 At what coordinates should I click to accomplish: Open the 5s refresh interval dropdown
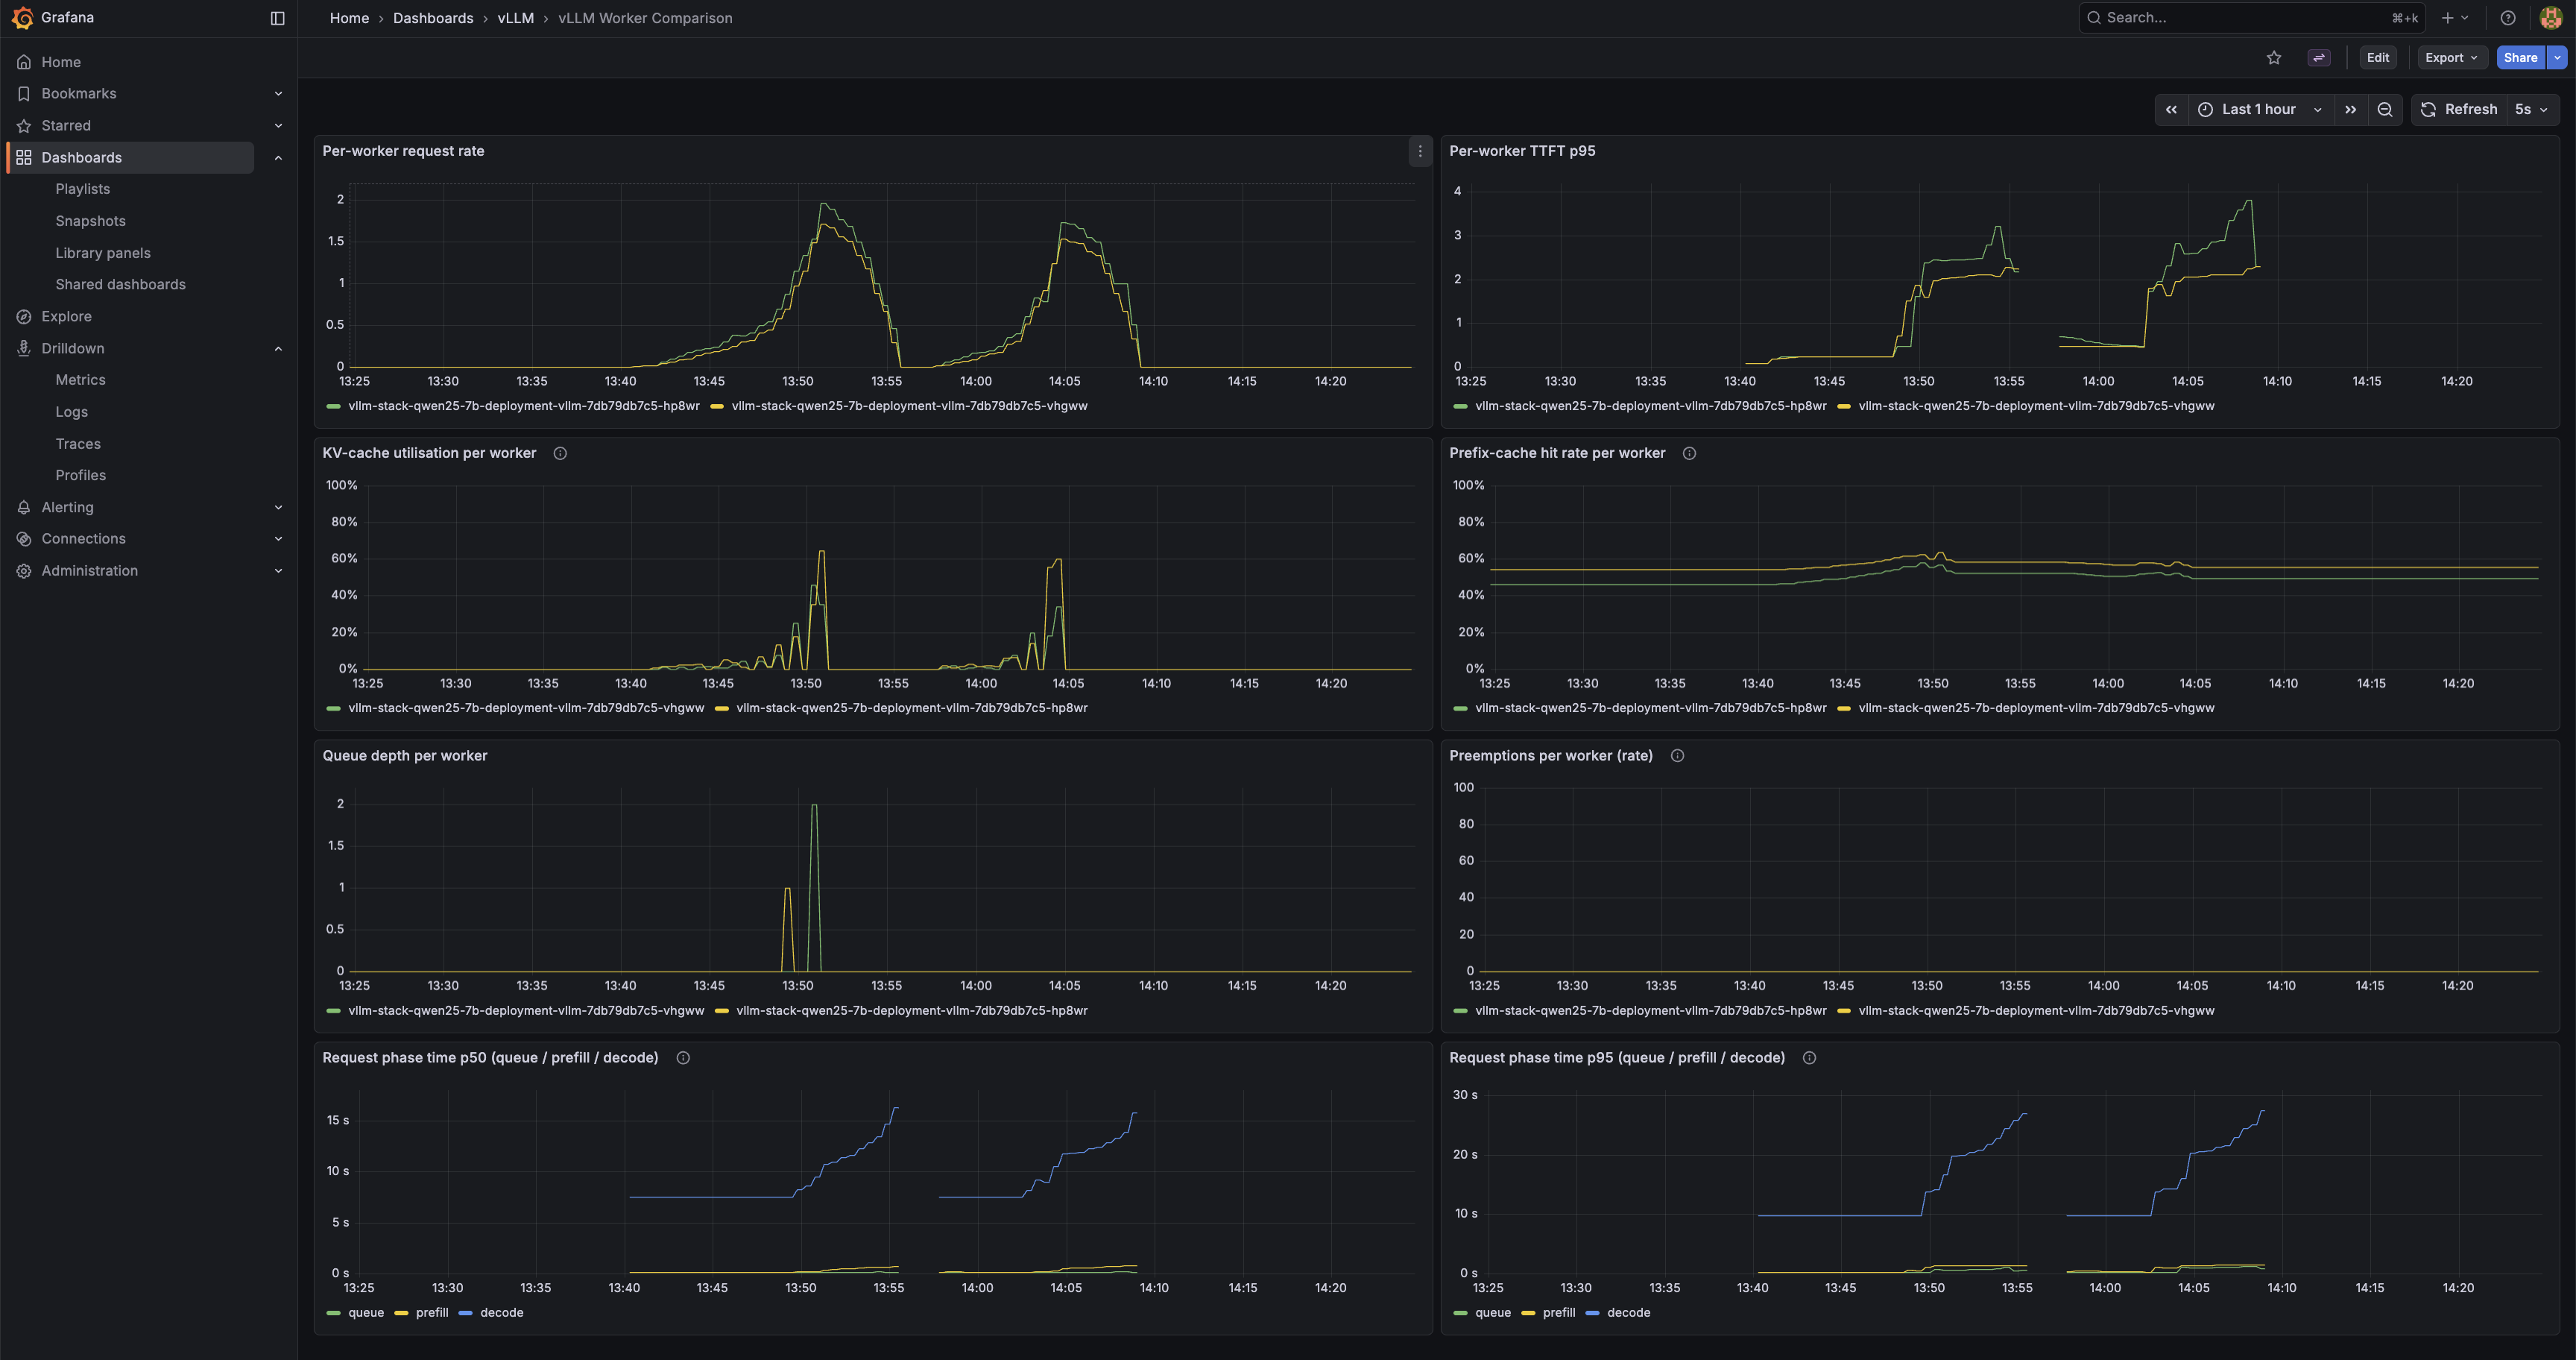(2530, 109)
